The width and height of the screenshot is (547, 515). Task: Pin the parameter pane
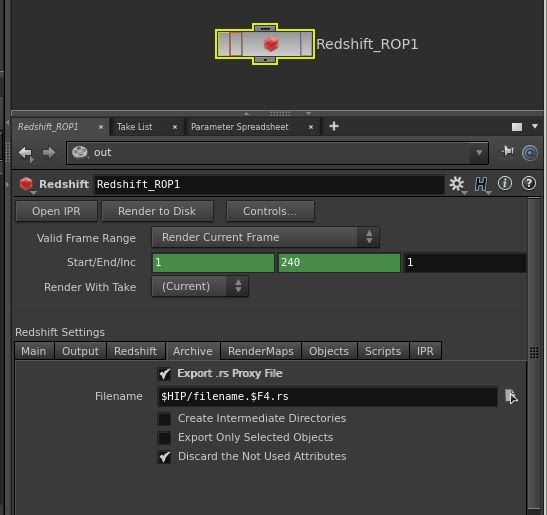coord(507,152)
